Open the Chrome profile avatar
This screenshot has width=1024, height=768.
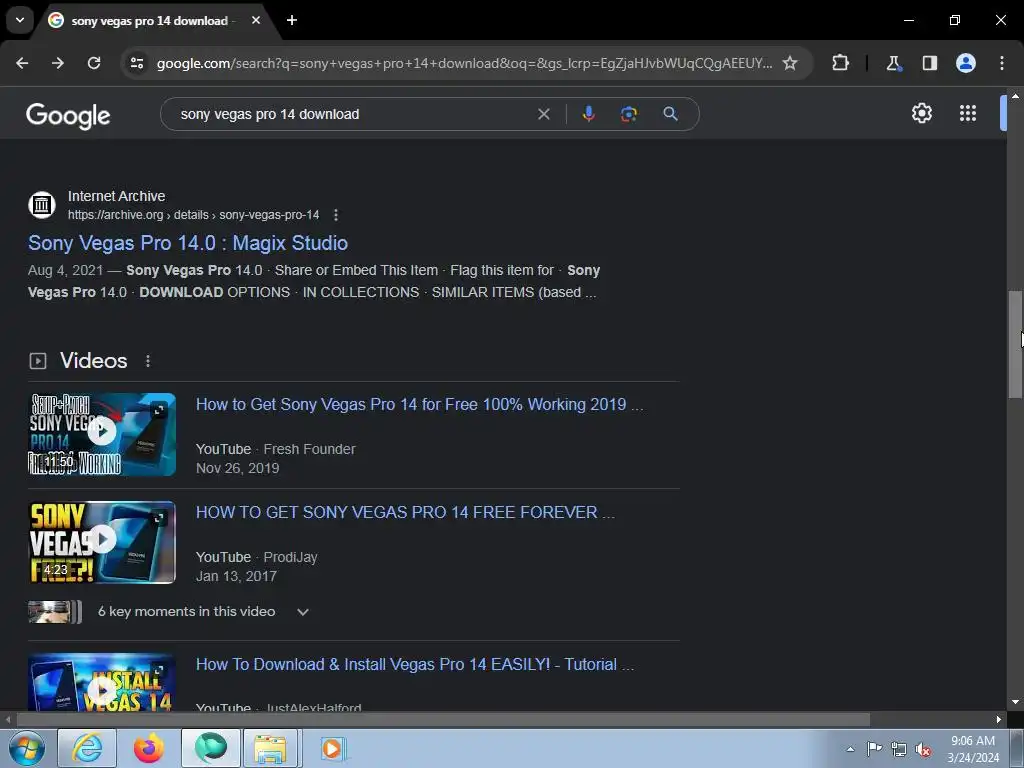(966, 63)
